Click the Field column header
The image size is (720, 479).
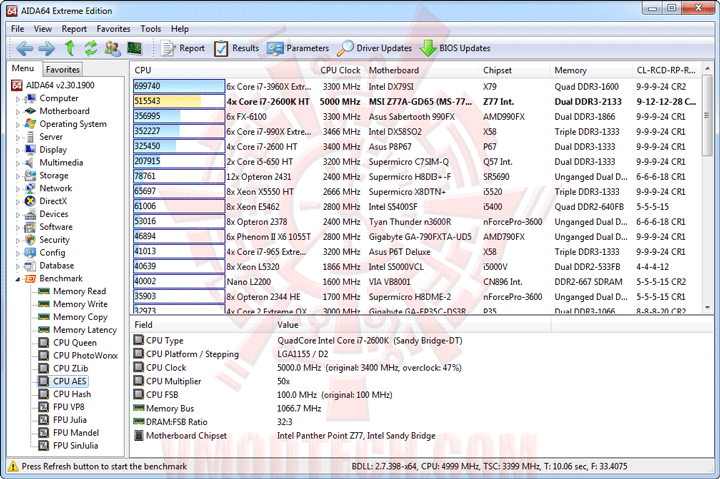(202, 325)
